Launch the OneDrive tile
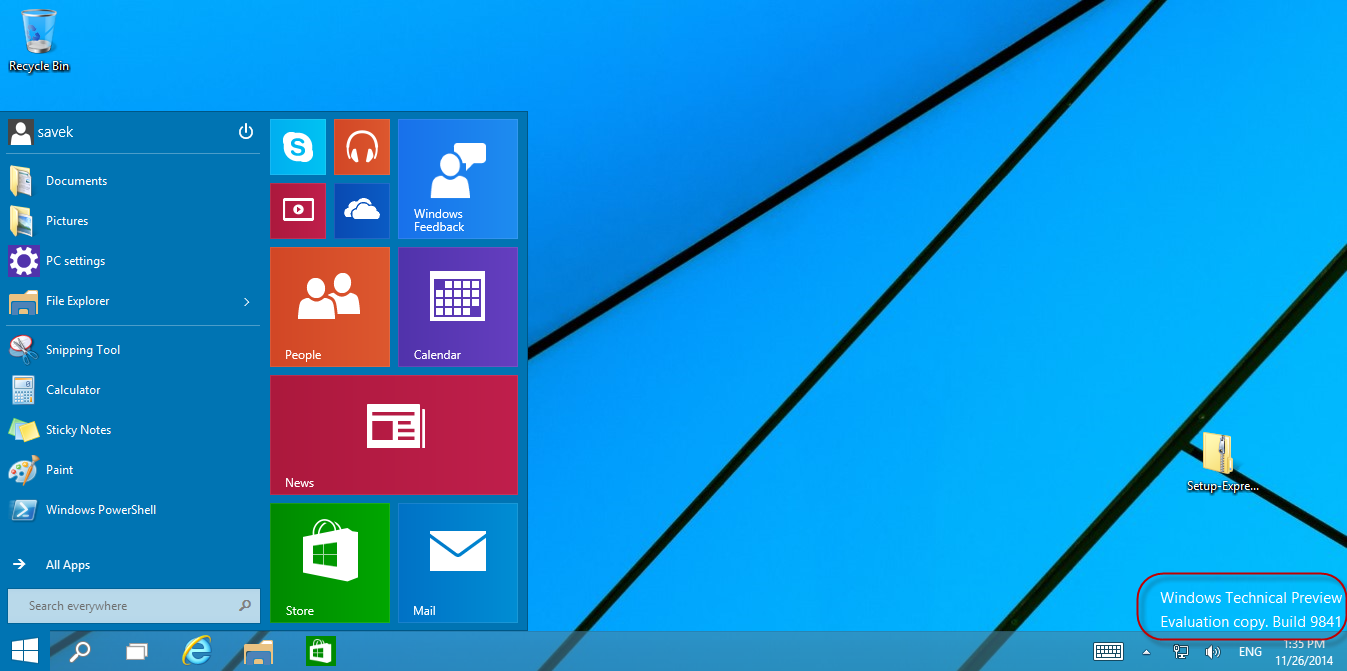1347x671 pixels. (361, 210)
